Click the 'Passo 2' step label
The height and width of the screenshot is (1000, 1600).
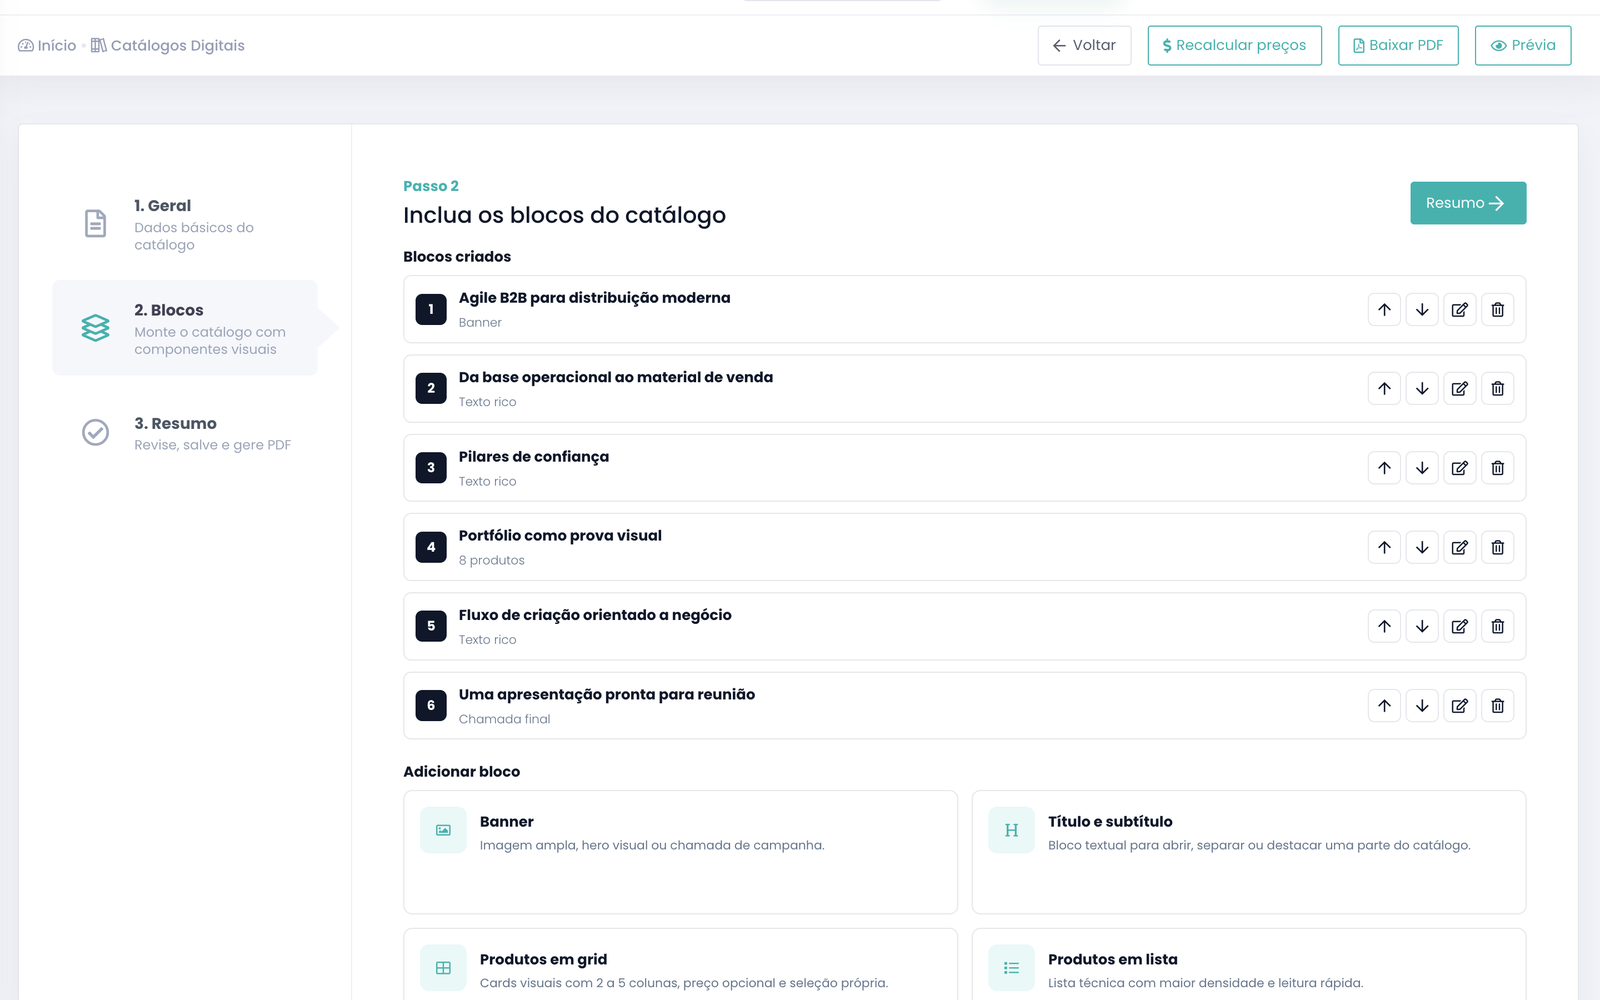click(x=431, y=186)
